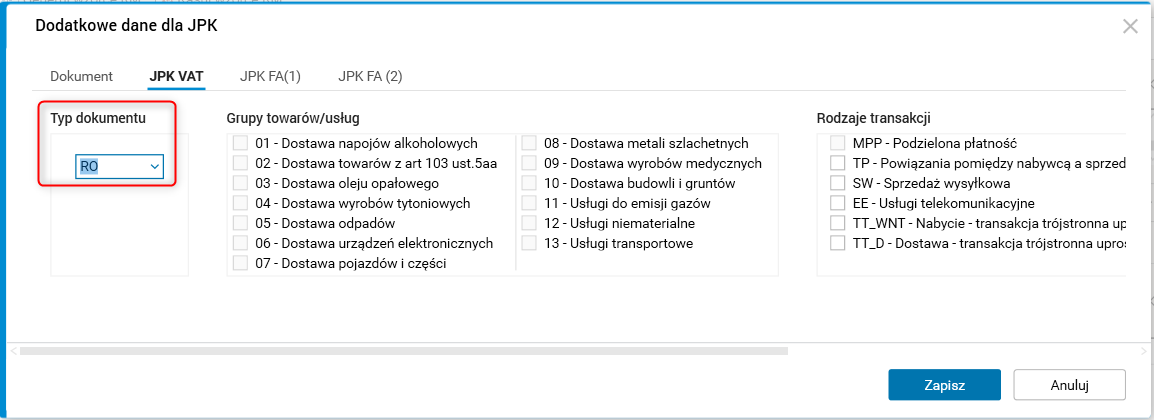The width and height of the screenshot is (1154, 420).
Task: Check 01 - Dostawa napojów alkoholowych
Action: 240,144
